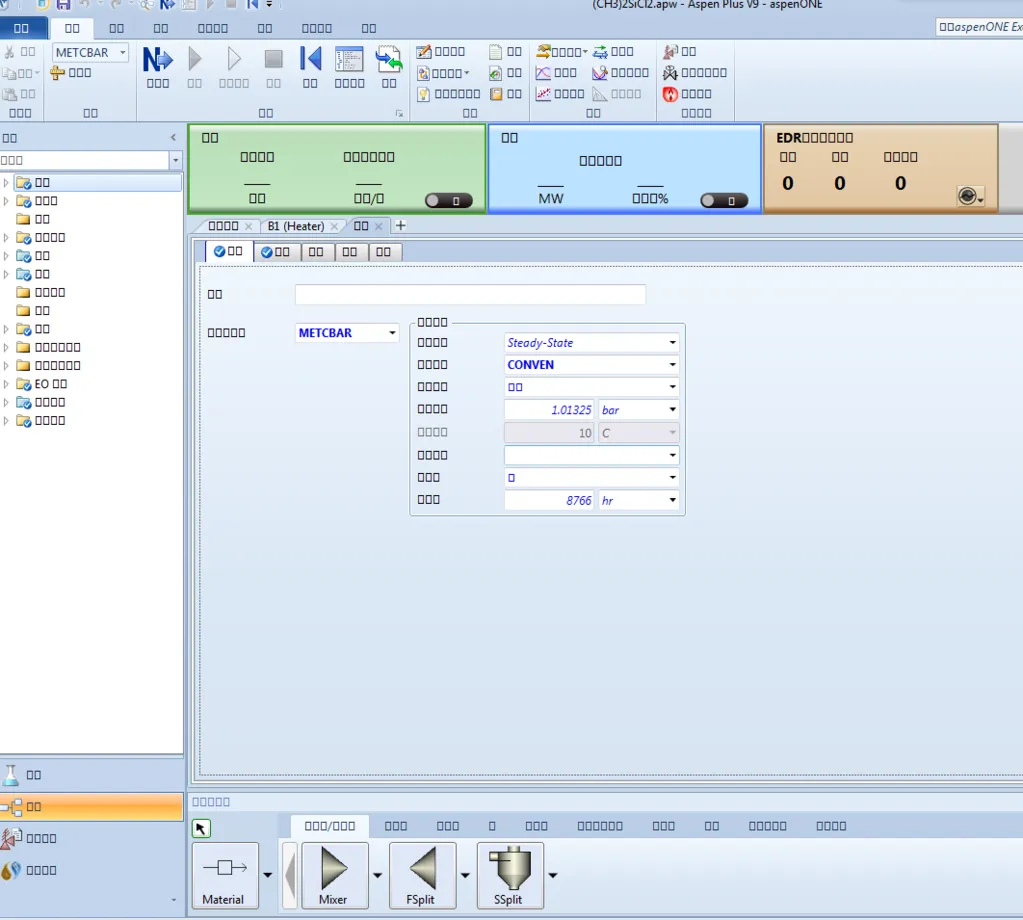Viewport: 1023px width, 920px height.
Task: Open the Safety Analysis environment with tower icon
Action: pyautogui.click(x=91, y=838)
